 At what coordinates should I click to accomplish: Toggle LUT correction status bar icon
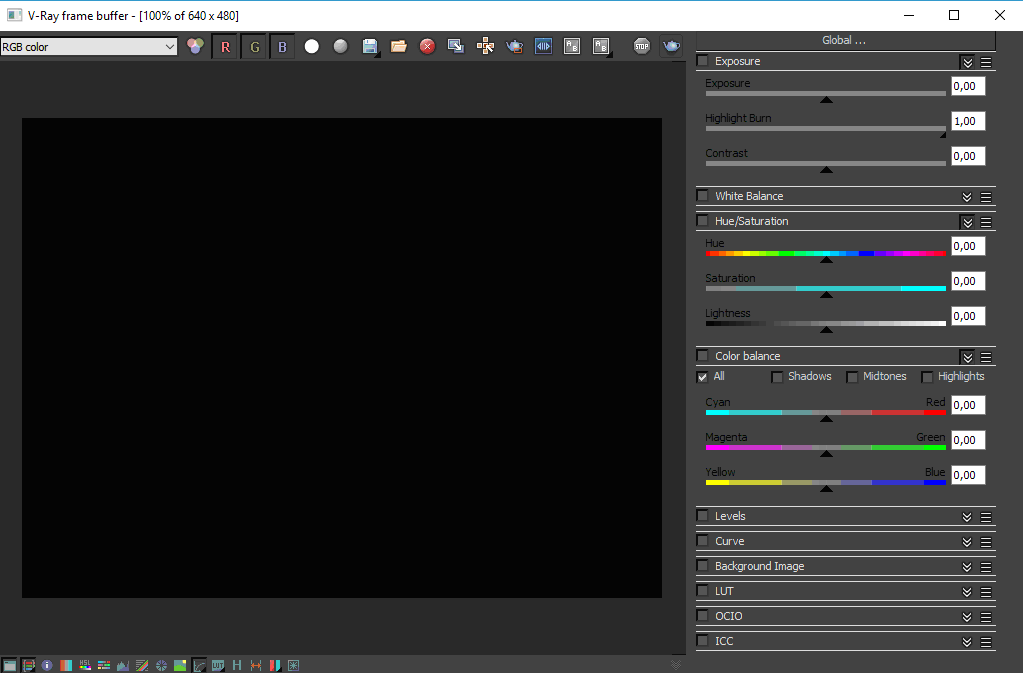tap(218, 665)
